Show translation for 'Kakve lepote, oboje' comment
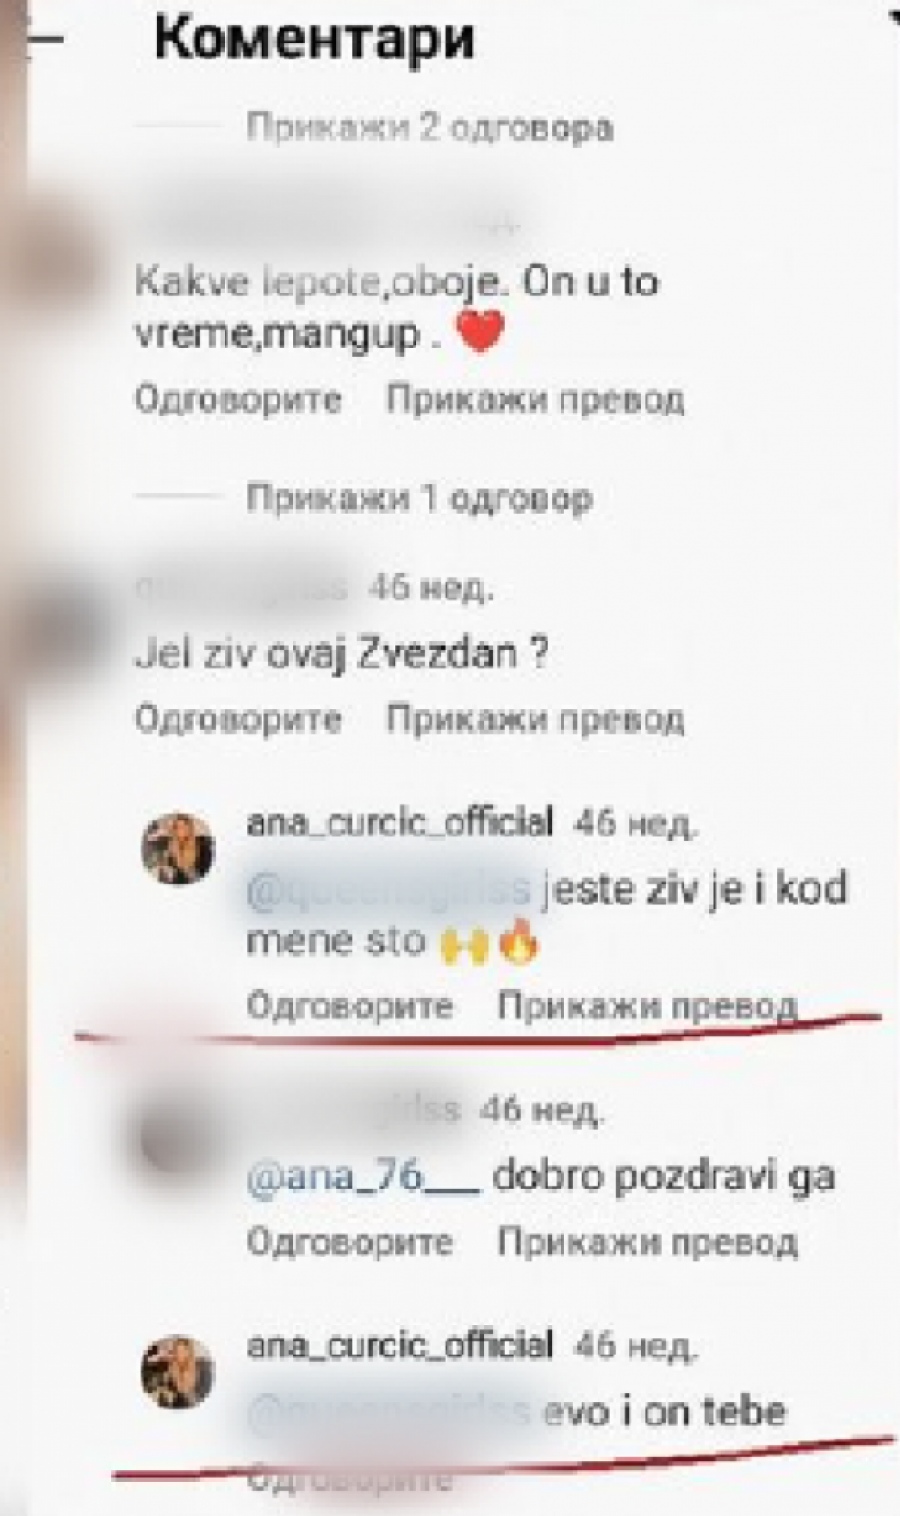900x1516 pixels. click(535, 400)
